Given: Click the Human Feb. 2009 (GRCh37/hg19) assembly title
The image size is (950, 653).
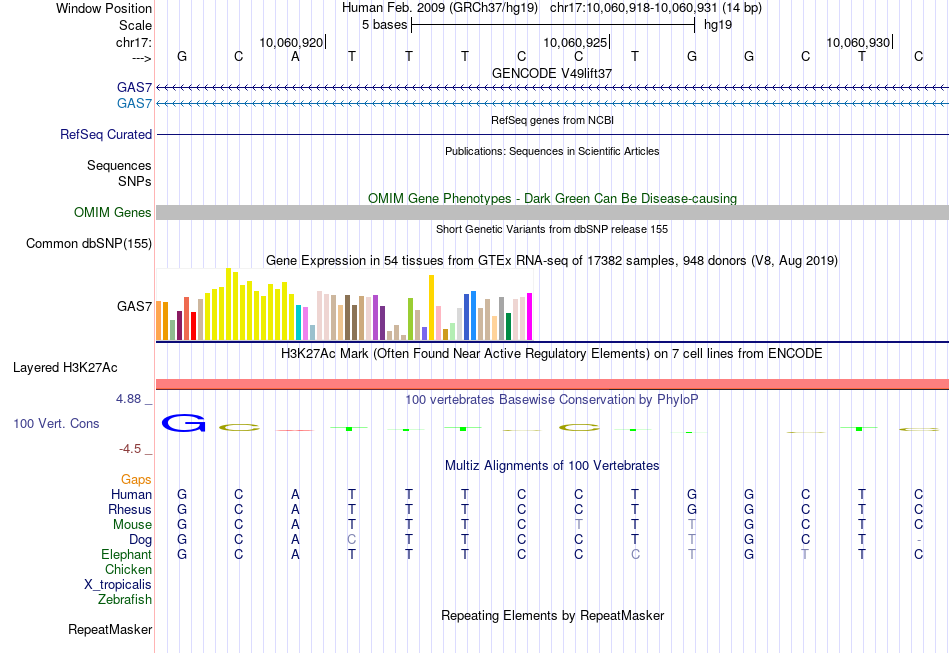Looking at the screenshot, I should click(440, 8).
